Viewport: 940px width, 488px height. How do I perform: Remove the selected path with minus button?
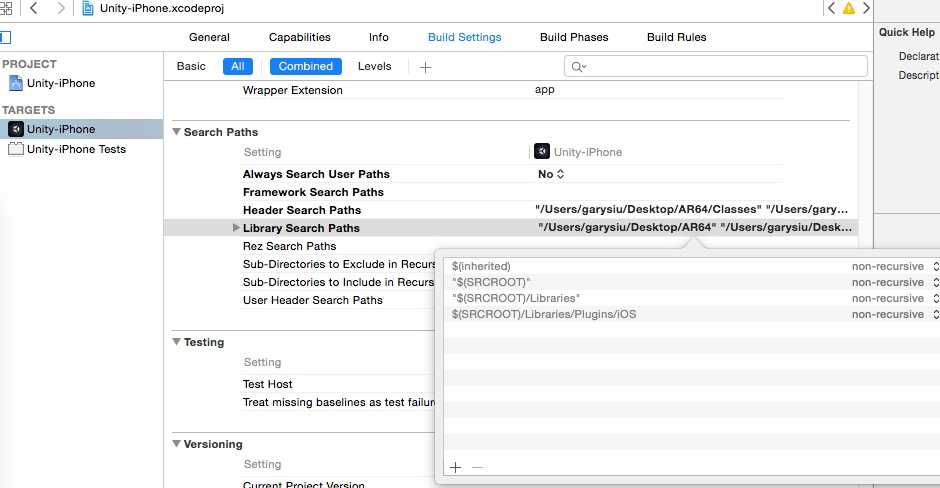pyautogui.click(x=477, y=467)
